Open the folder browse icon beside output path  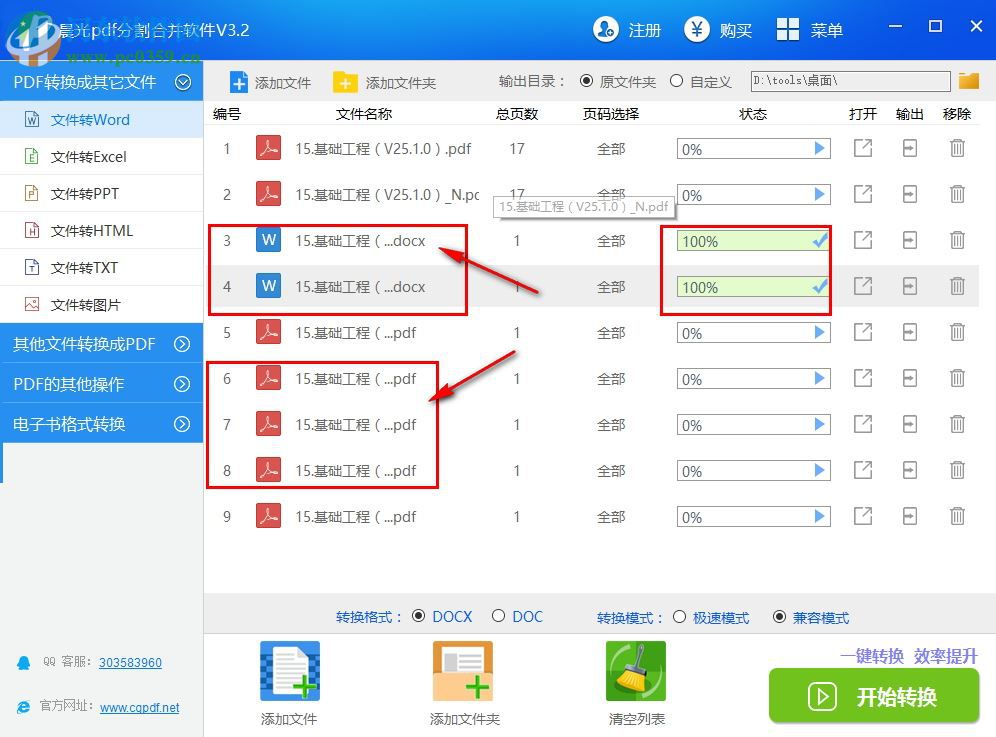point(968,81)
